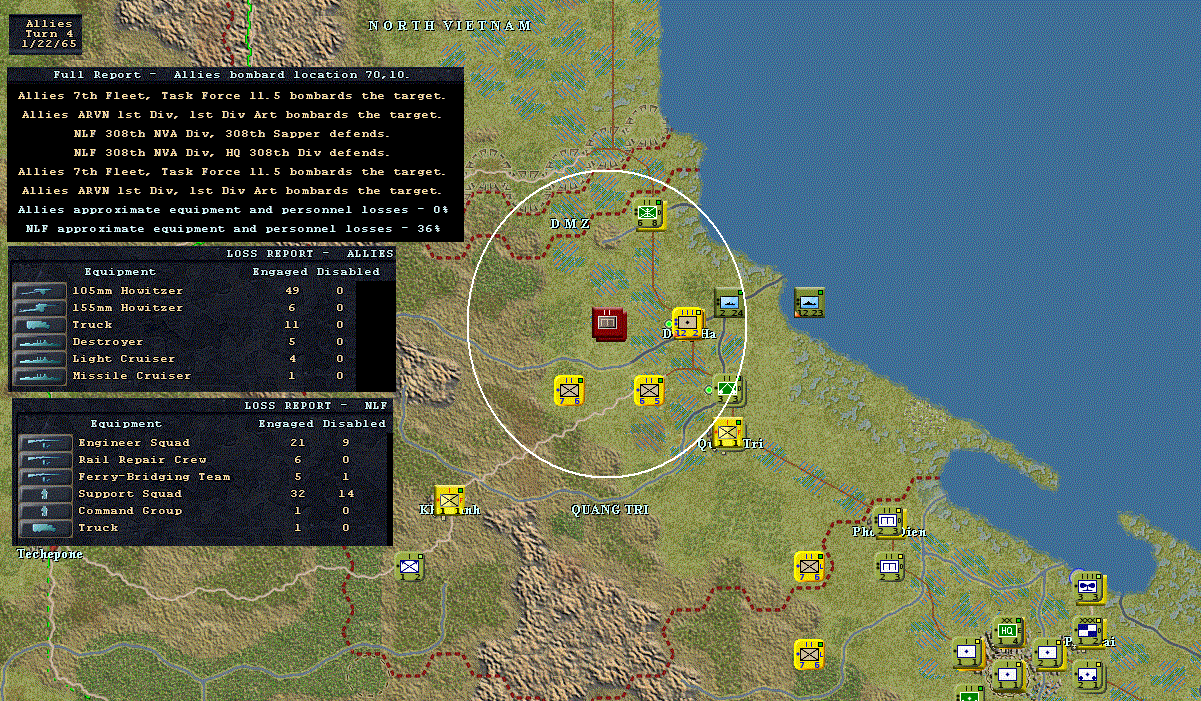Screen dimensions: 1201x701
Task: Select the infantry unit on Quang Tri city
Action: point(729,433)
